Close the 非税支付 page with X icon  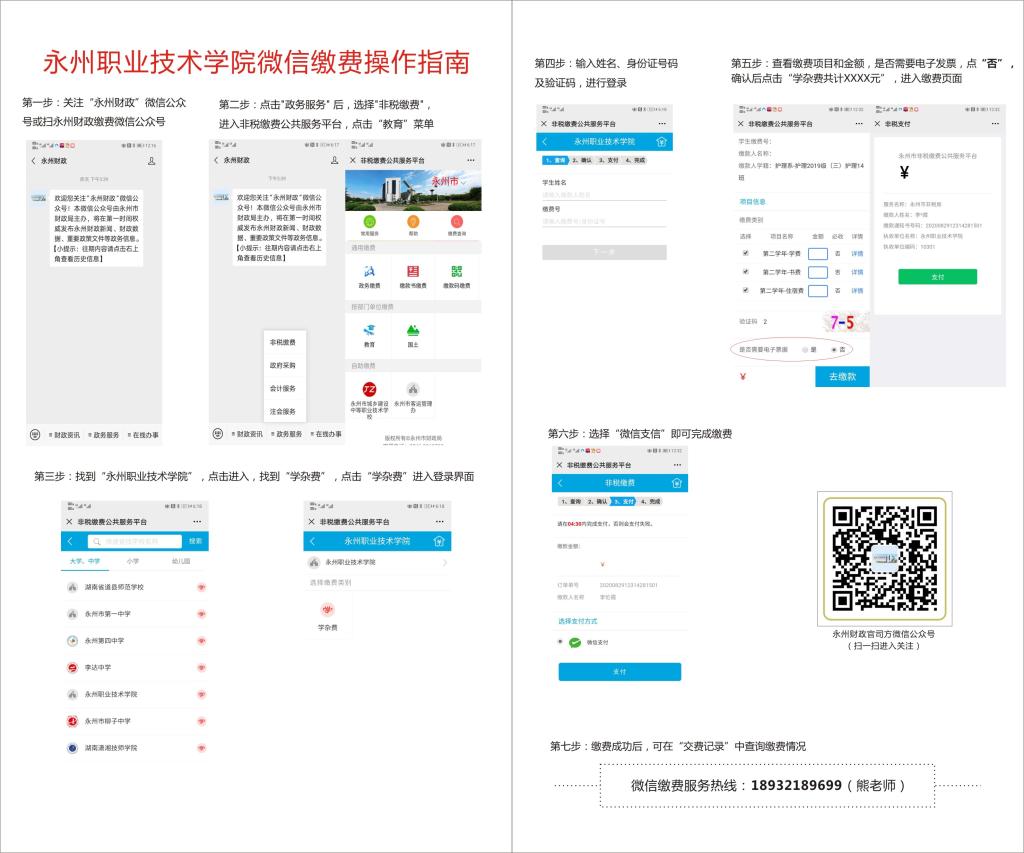(877, 123)
